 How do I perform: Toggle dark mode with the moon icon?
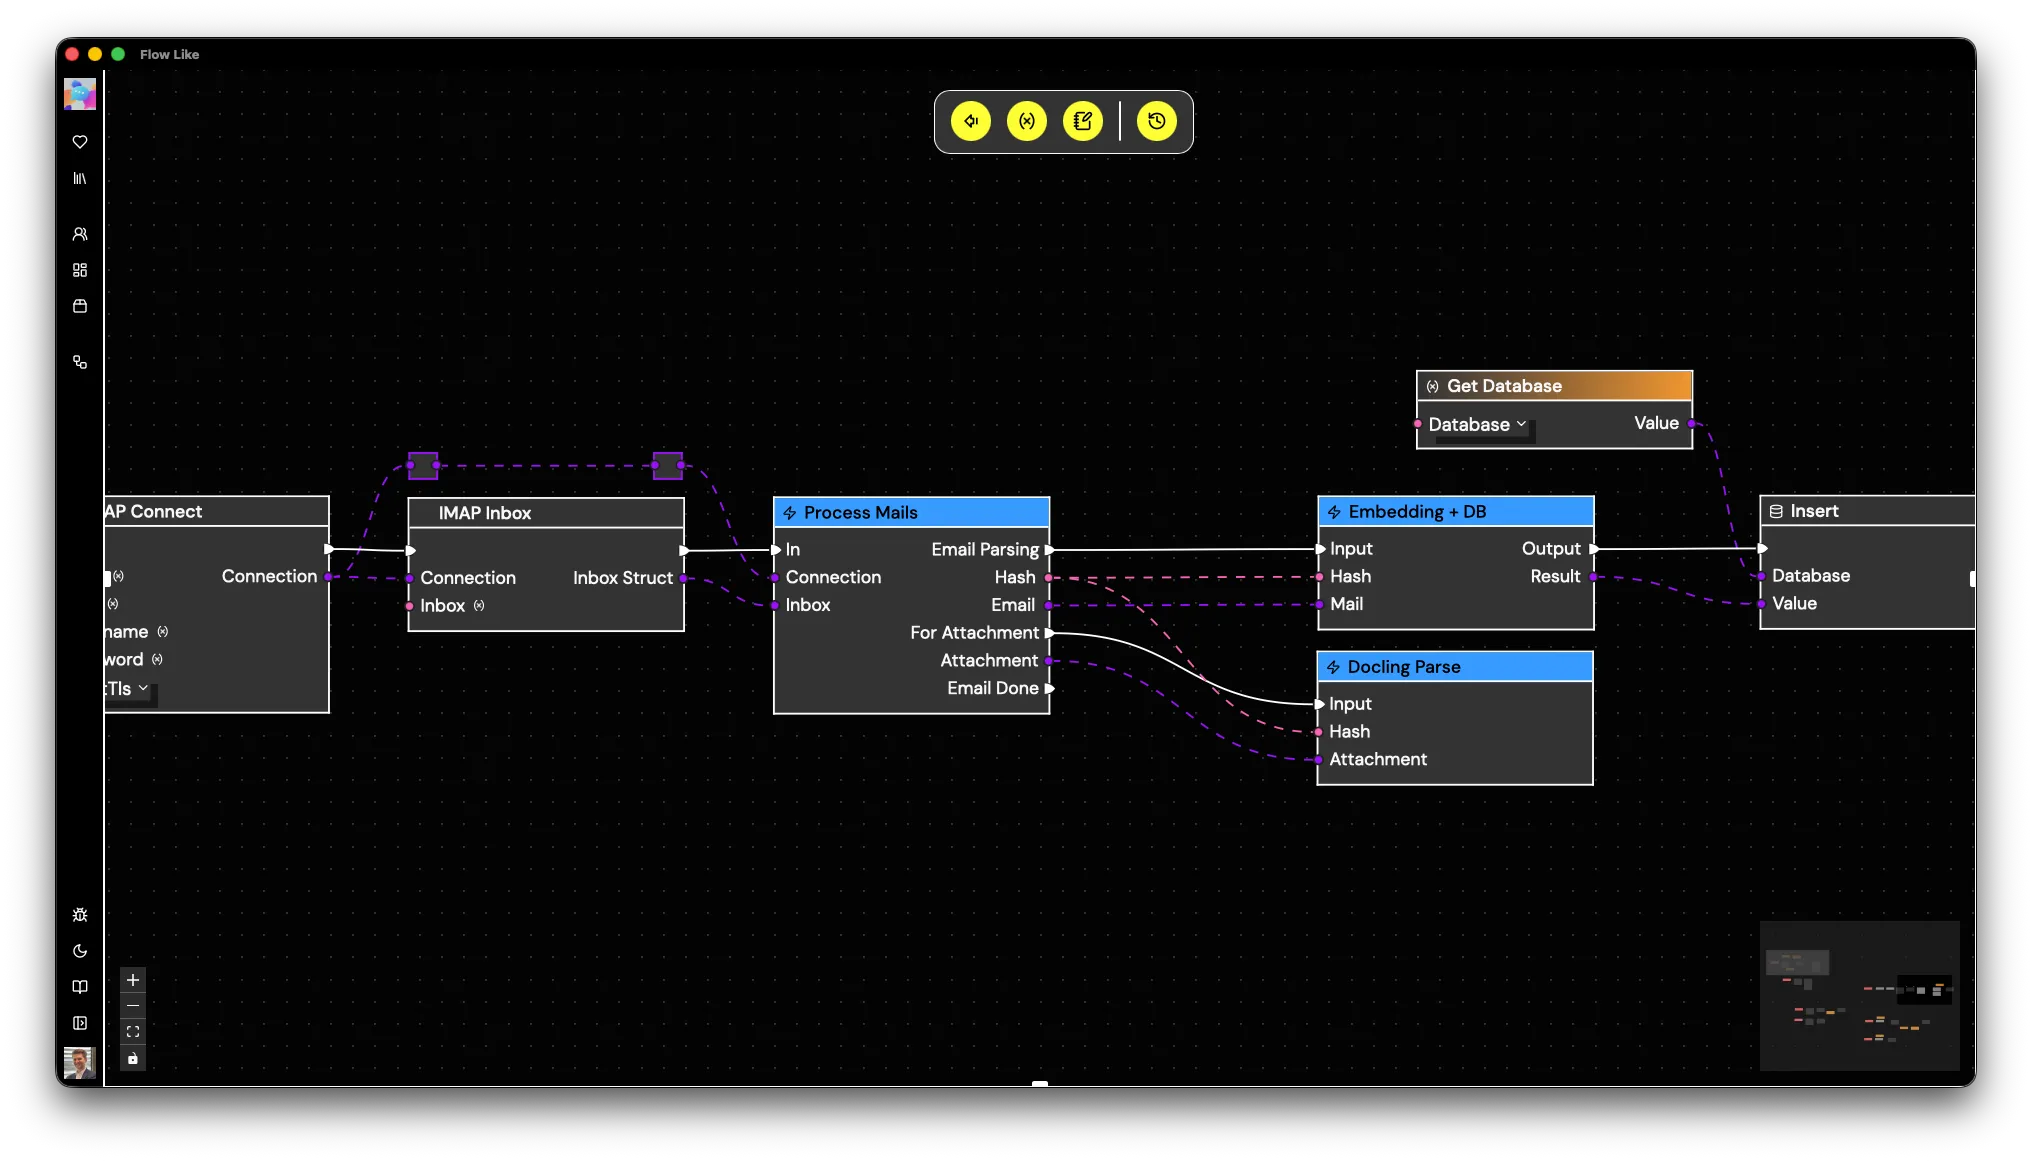(x=80, y=951)
